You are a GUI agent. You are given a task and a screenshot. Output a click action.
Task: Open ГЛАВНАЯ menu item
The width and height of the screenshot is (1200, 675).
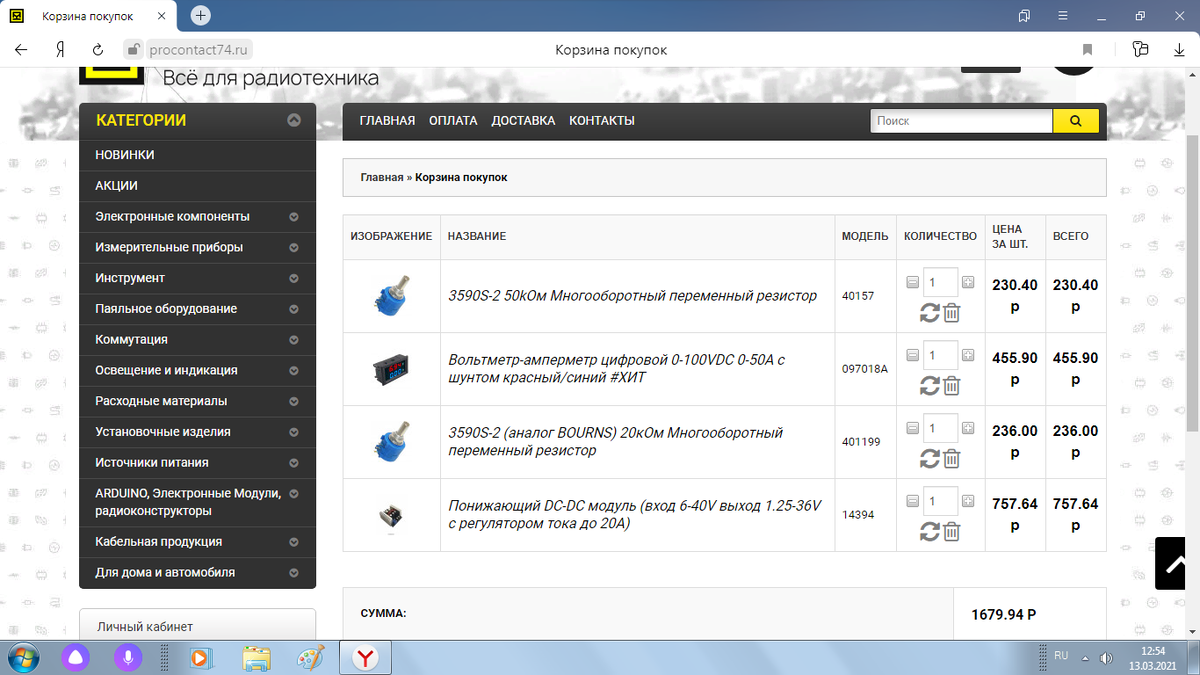pos(387,121)
